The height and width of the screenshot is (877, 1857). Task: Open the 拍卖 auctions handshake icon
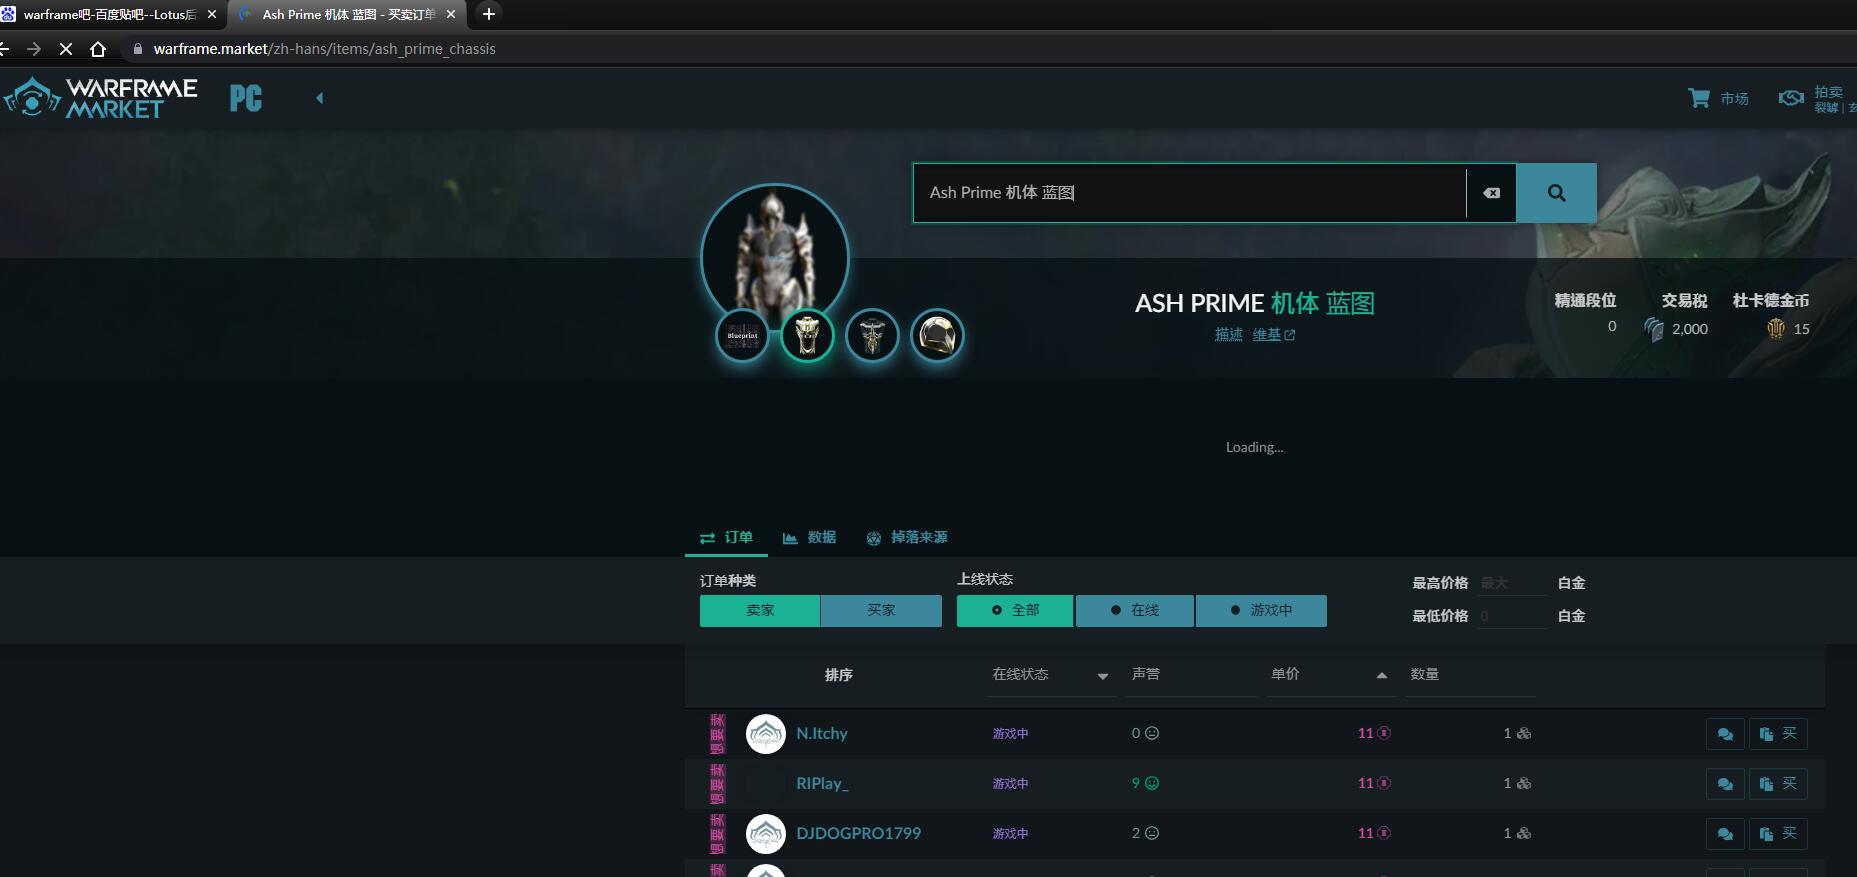tap(1791, 98)
